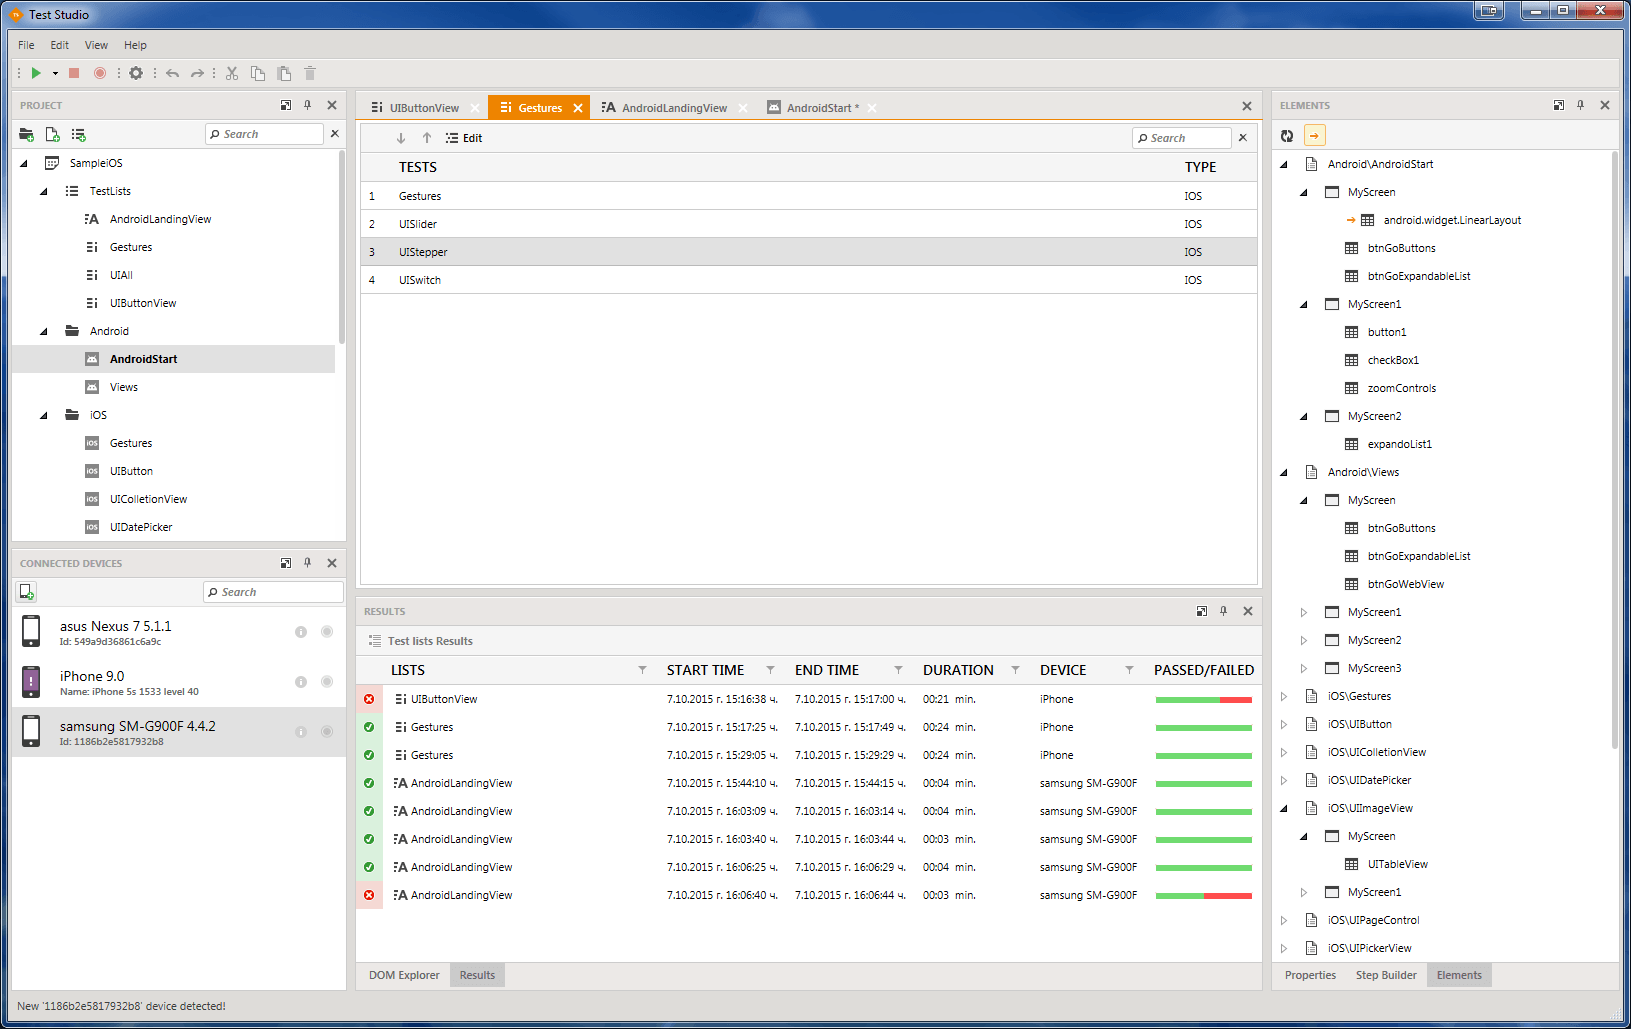Expand the iOS\Gestures node in Elements
Screen dimensions: 1631x1029
pos(1285,697)
